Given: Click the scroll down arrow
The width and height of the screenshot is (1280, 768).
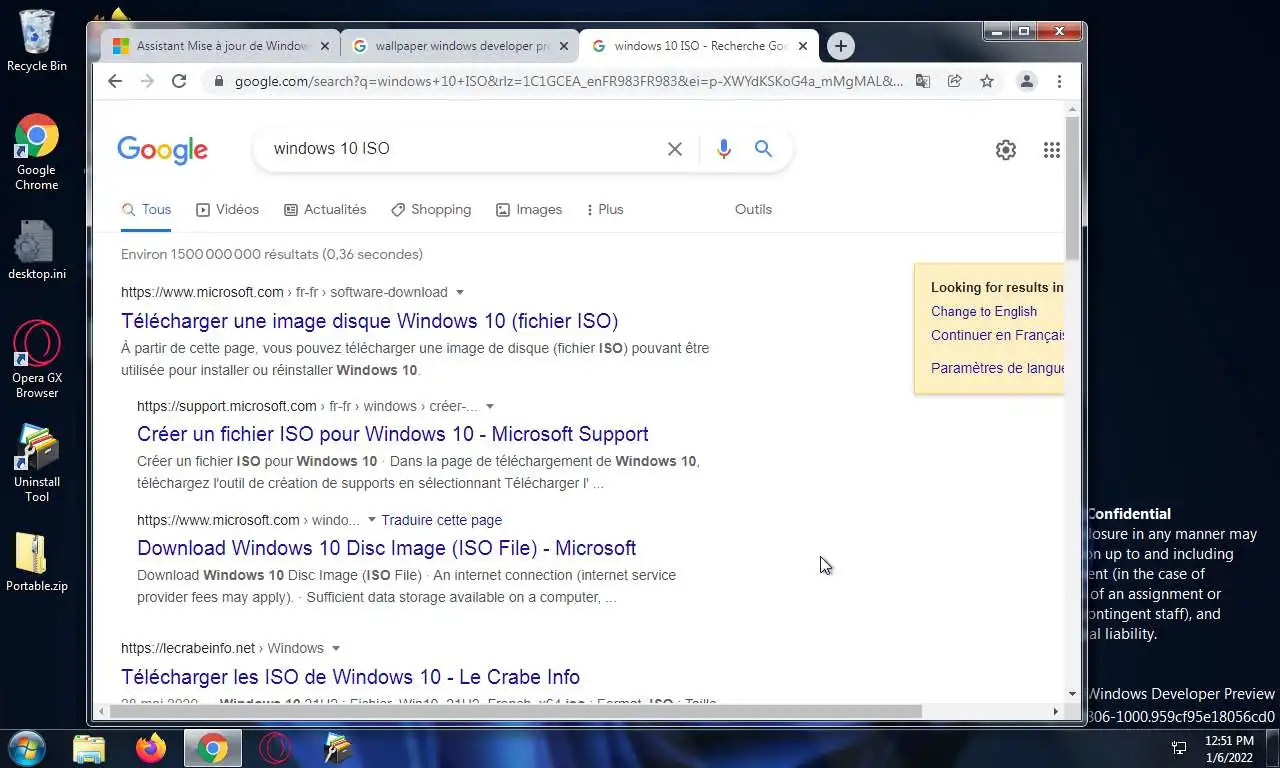Looking at the screenshot, I should pos(1072,694).
